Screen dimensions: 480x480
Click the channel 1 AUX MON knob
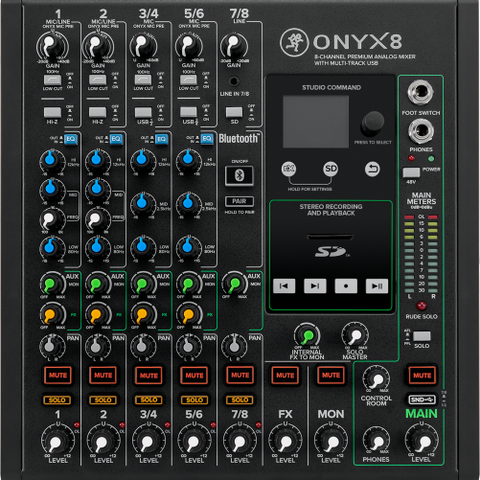click(x=52, y=284)
